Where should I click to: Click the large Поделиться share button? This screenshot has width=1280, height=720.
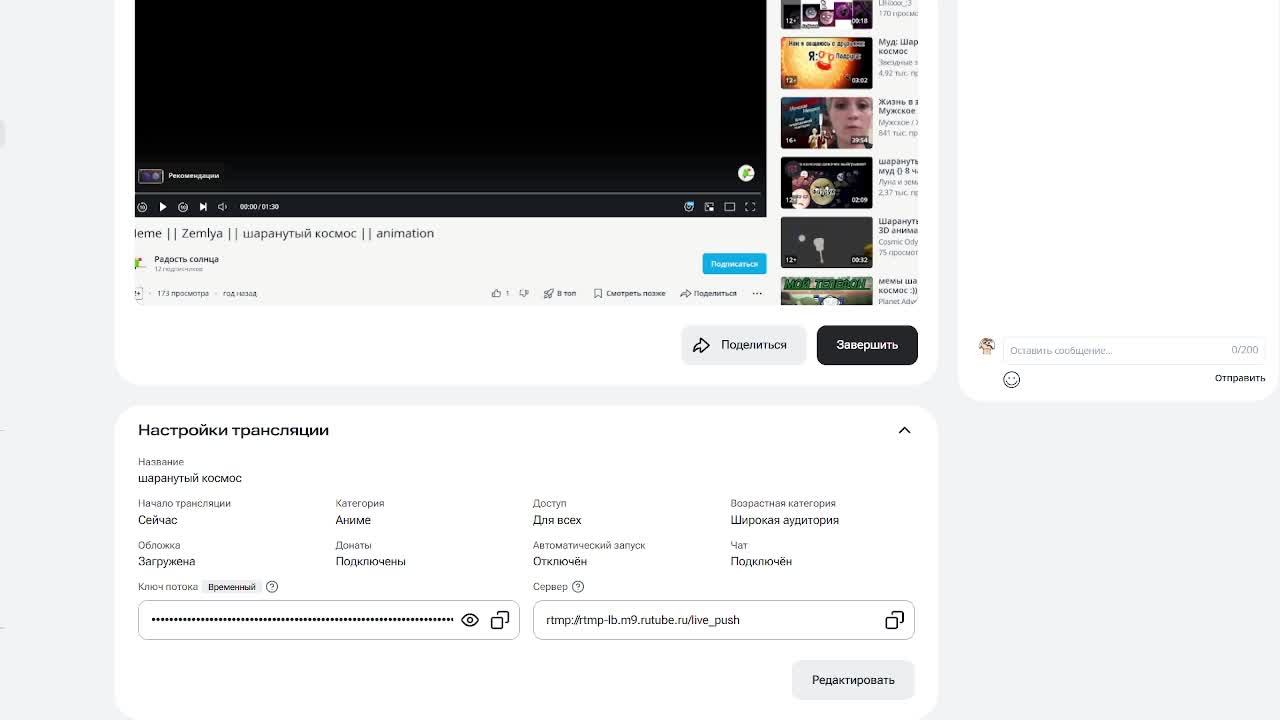point(743,345)
